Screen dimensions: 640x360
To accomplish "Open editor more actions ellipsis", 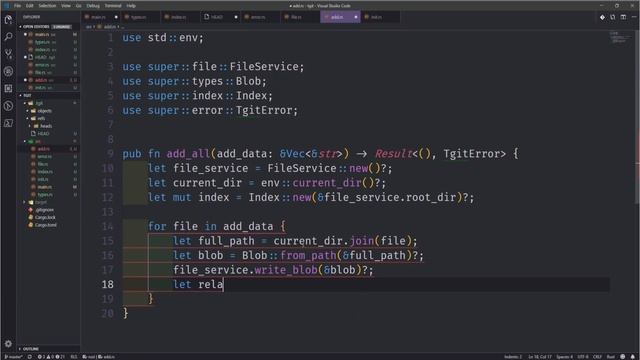I will 634,17.
